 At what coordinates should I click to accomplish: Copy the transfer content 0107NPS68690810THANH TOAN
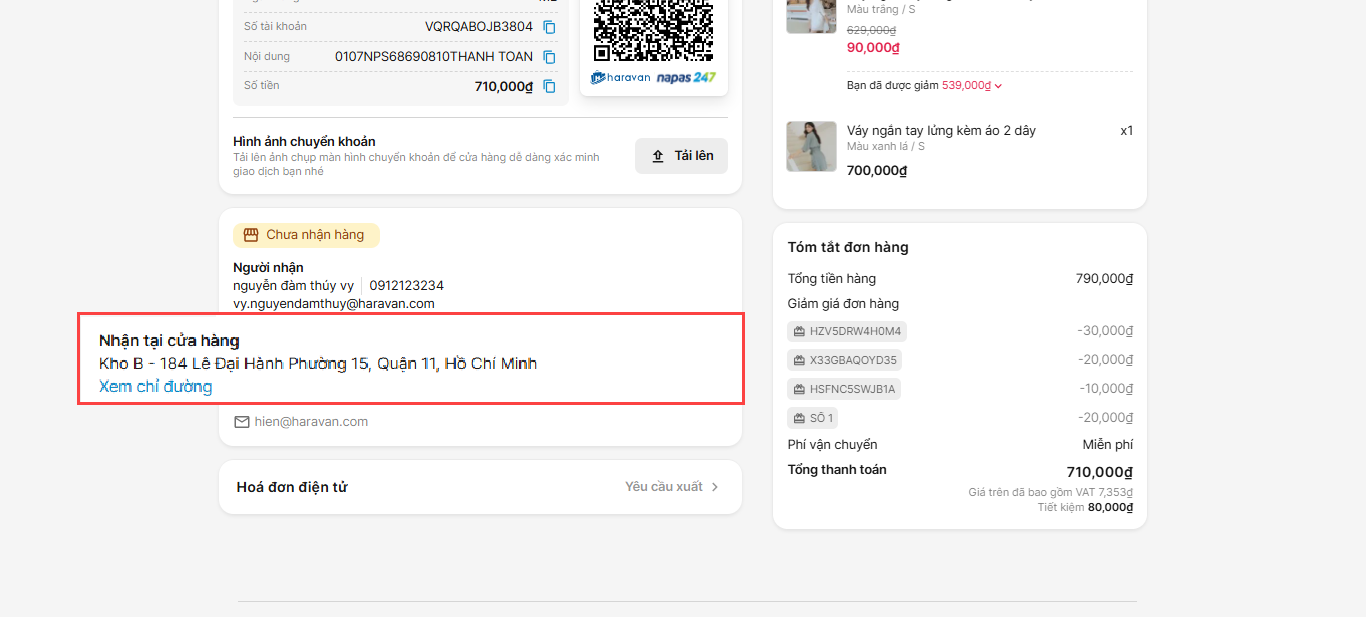coord(549,57)
